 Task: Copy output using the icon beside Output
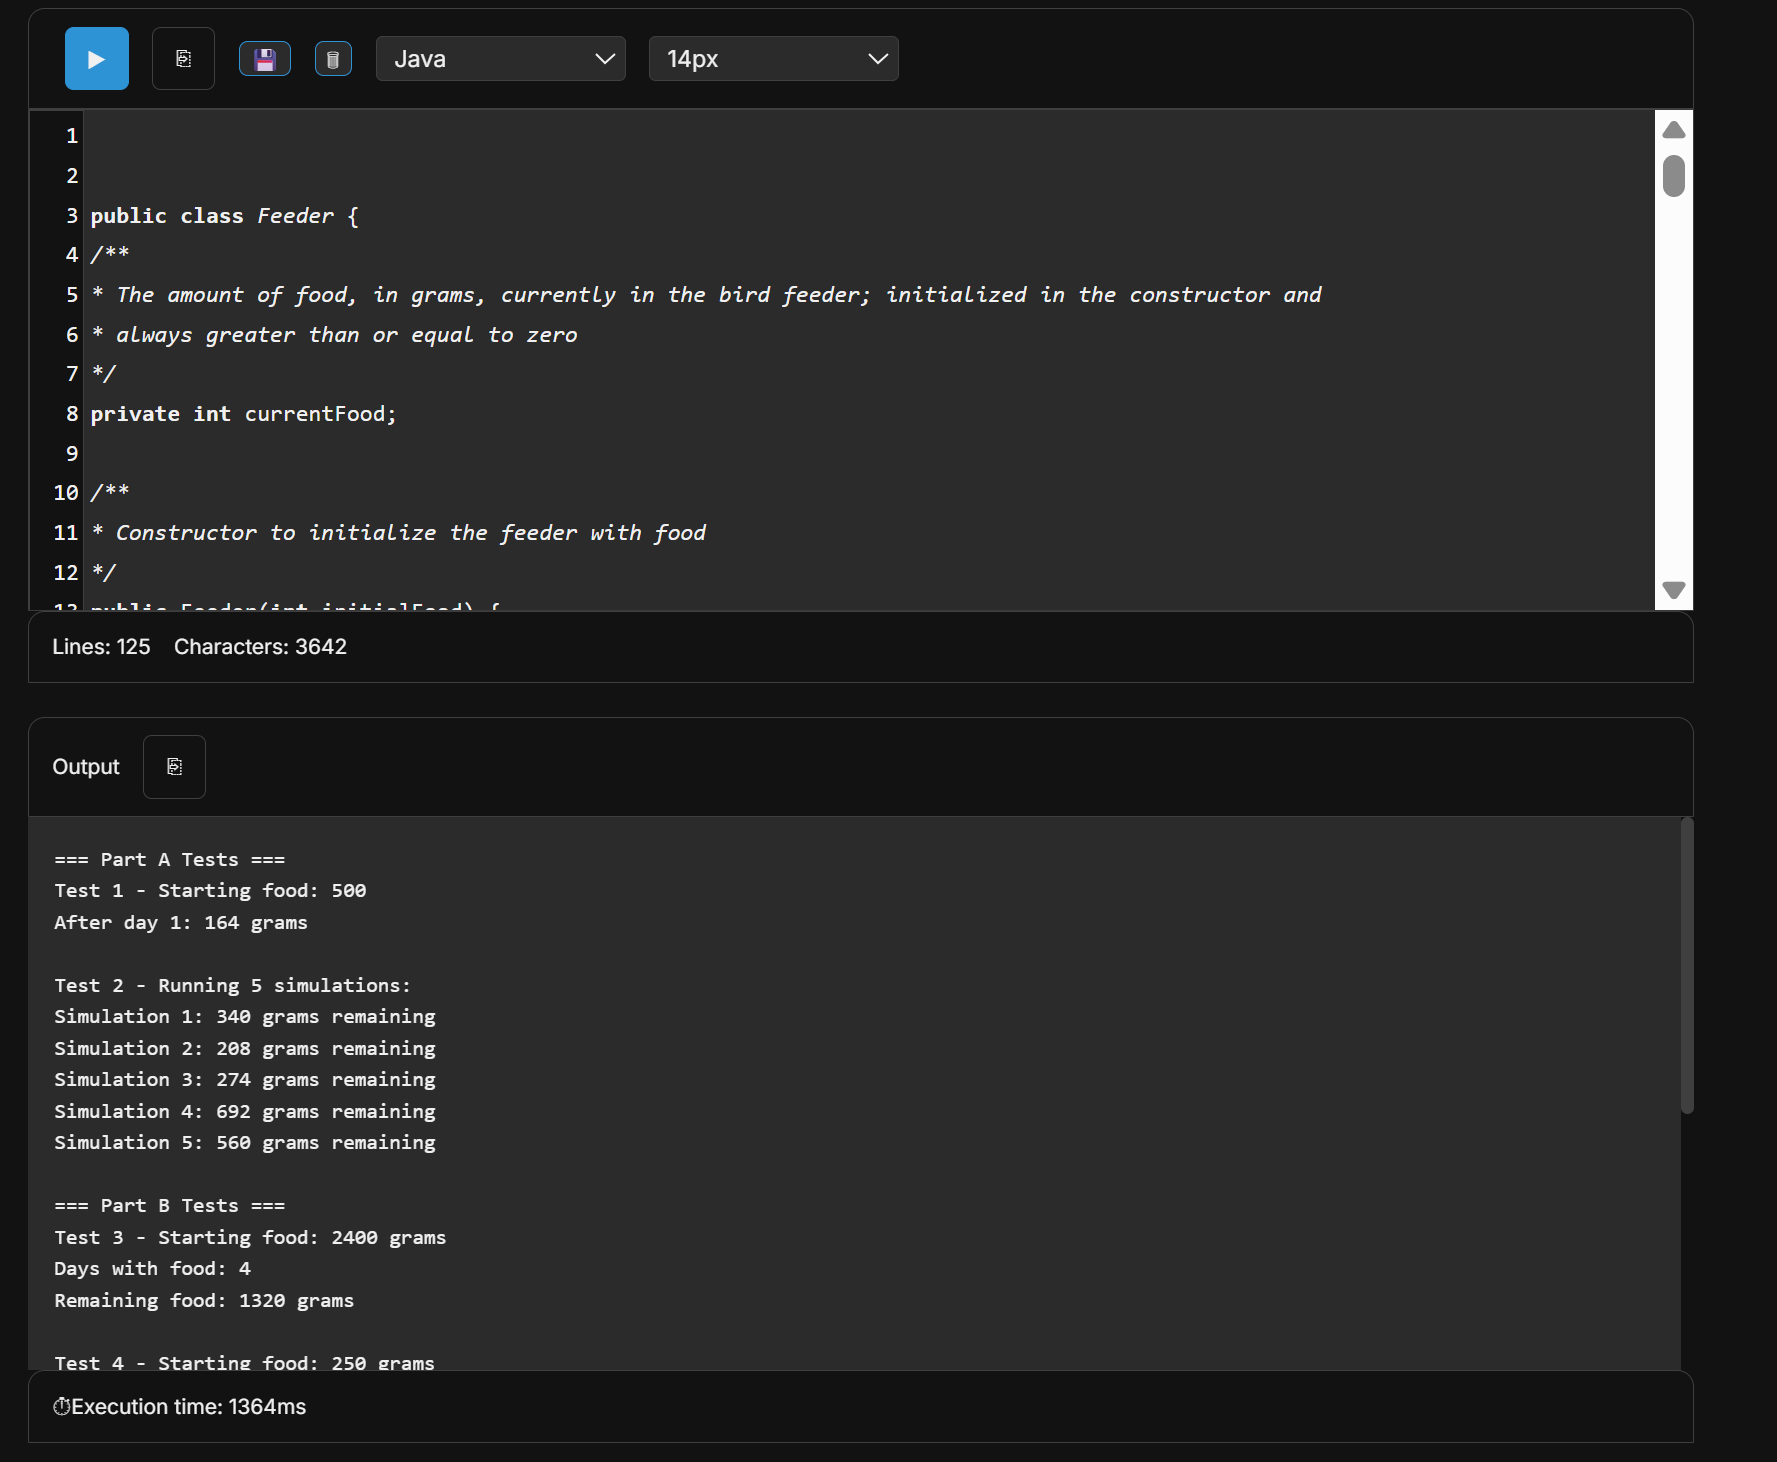174,767
